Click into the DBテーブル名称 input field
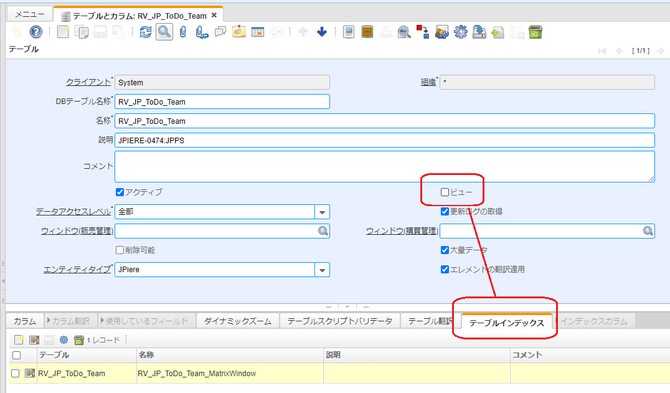 [222, 102]
